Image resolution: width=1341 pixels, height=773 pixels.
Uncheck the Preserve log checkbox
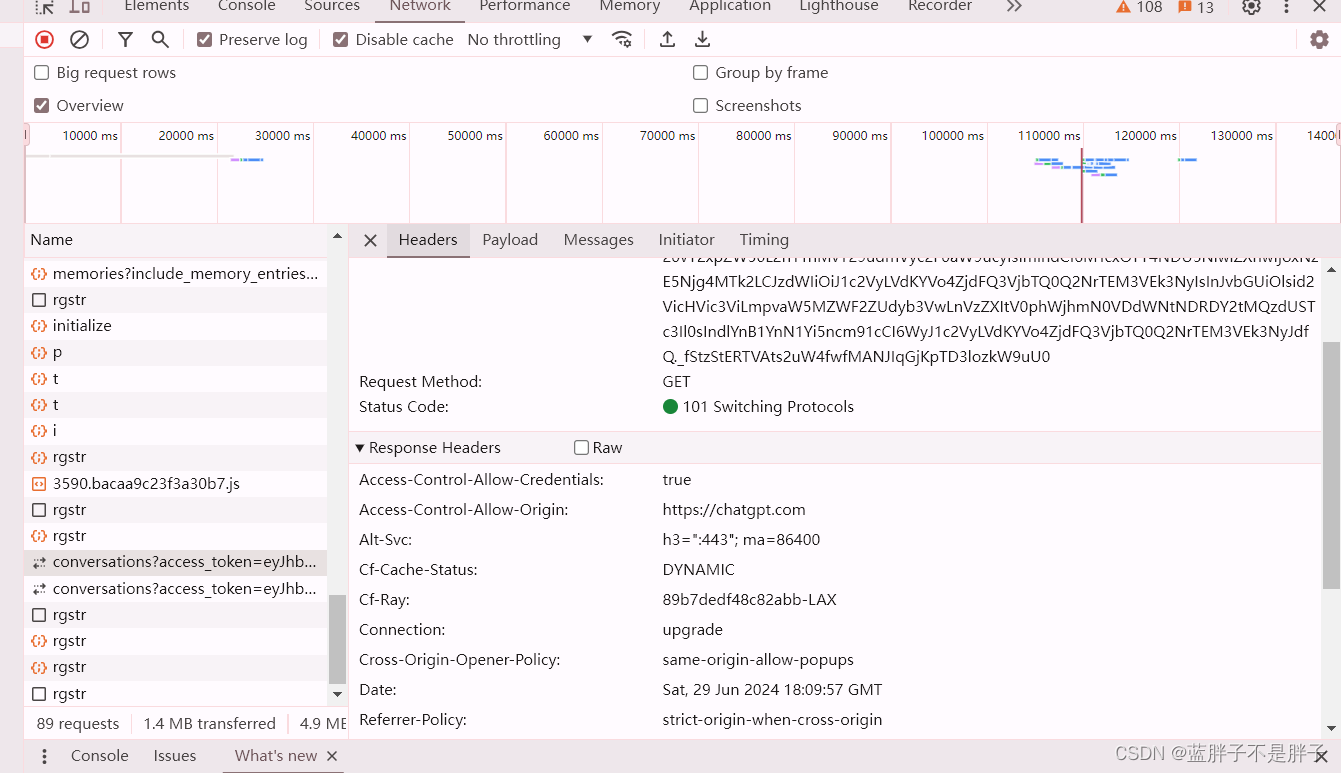pyautogui.click(x=205, y=40)
